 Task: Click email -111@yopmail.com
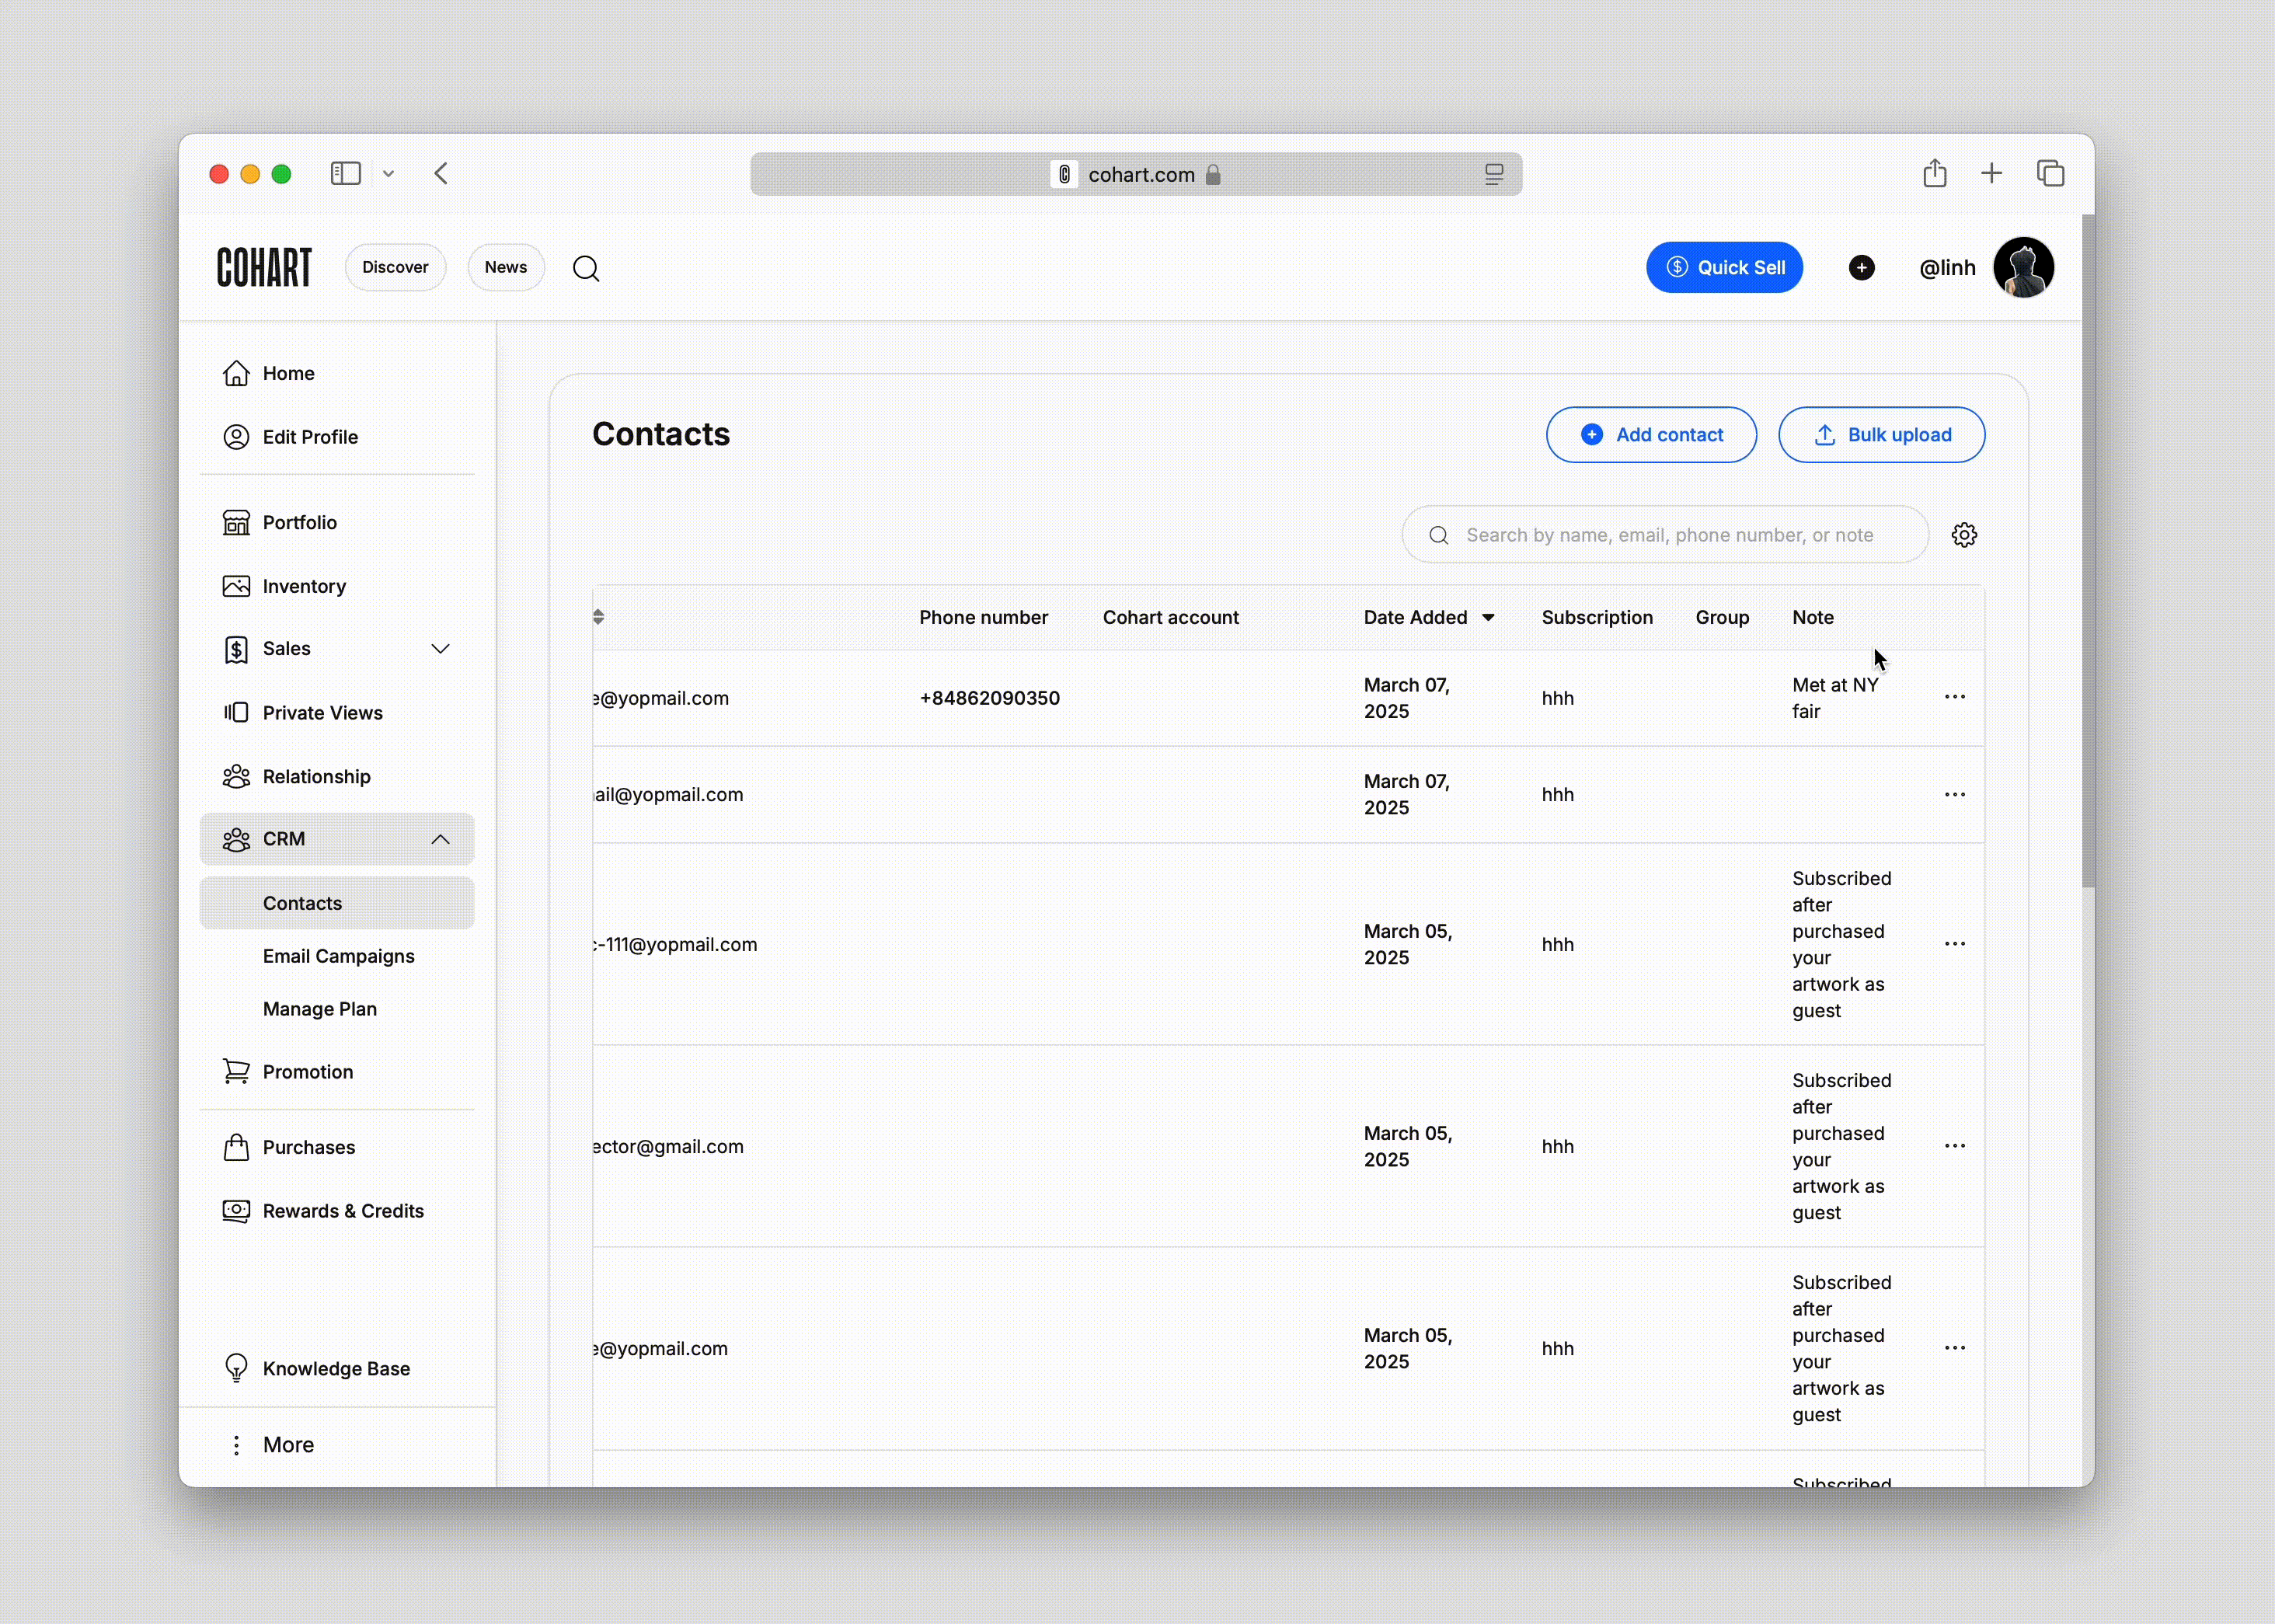click(x=675, y=945)
